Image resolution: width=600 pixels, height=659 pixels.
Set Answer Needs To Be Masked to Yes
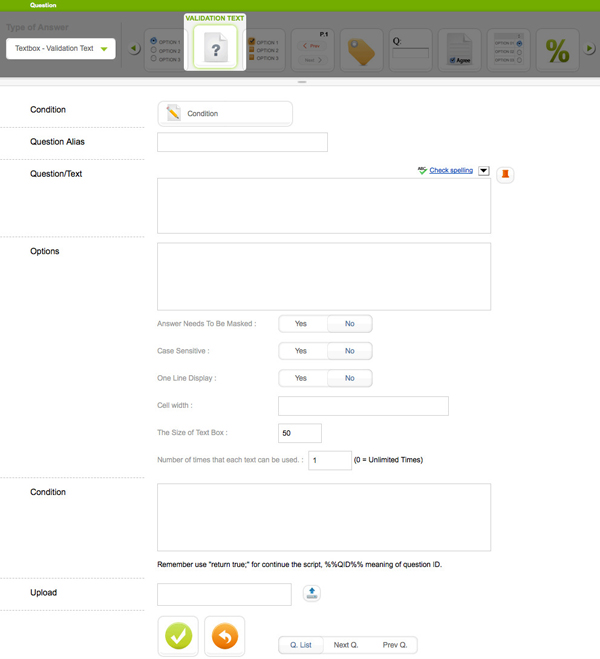[x=301, y=324]
